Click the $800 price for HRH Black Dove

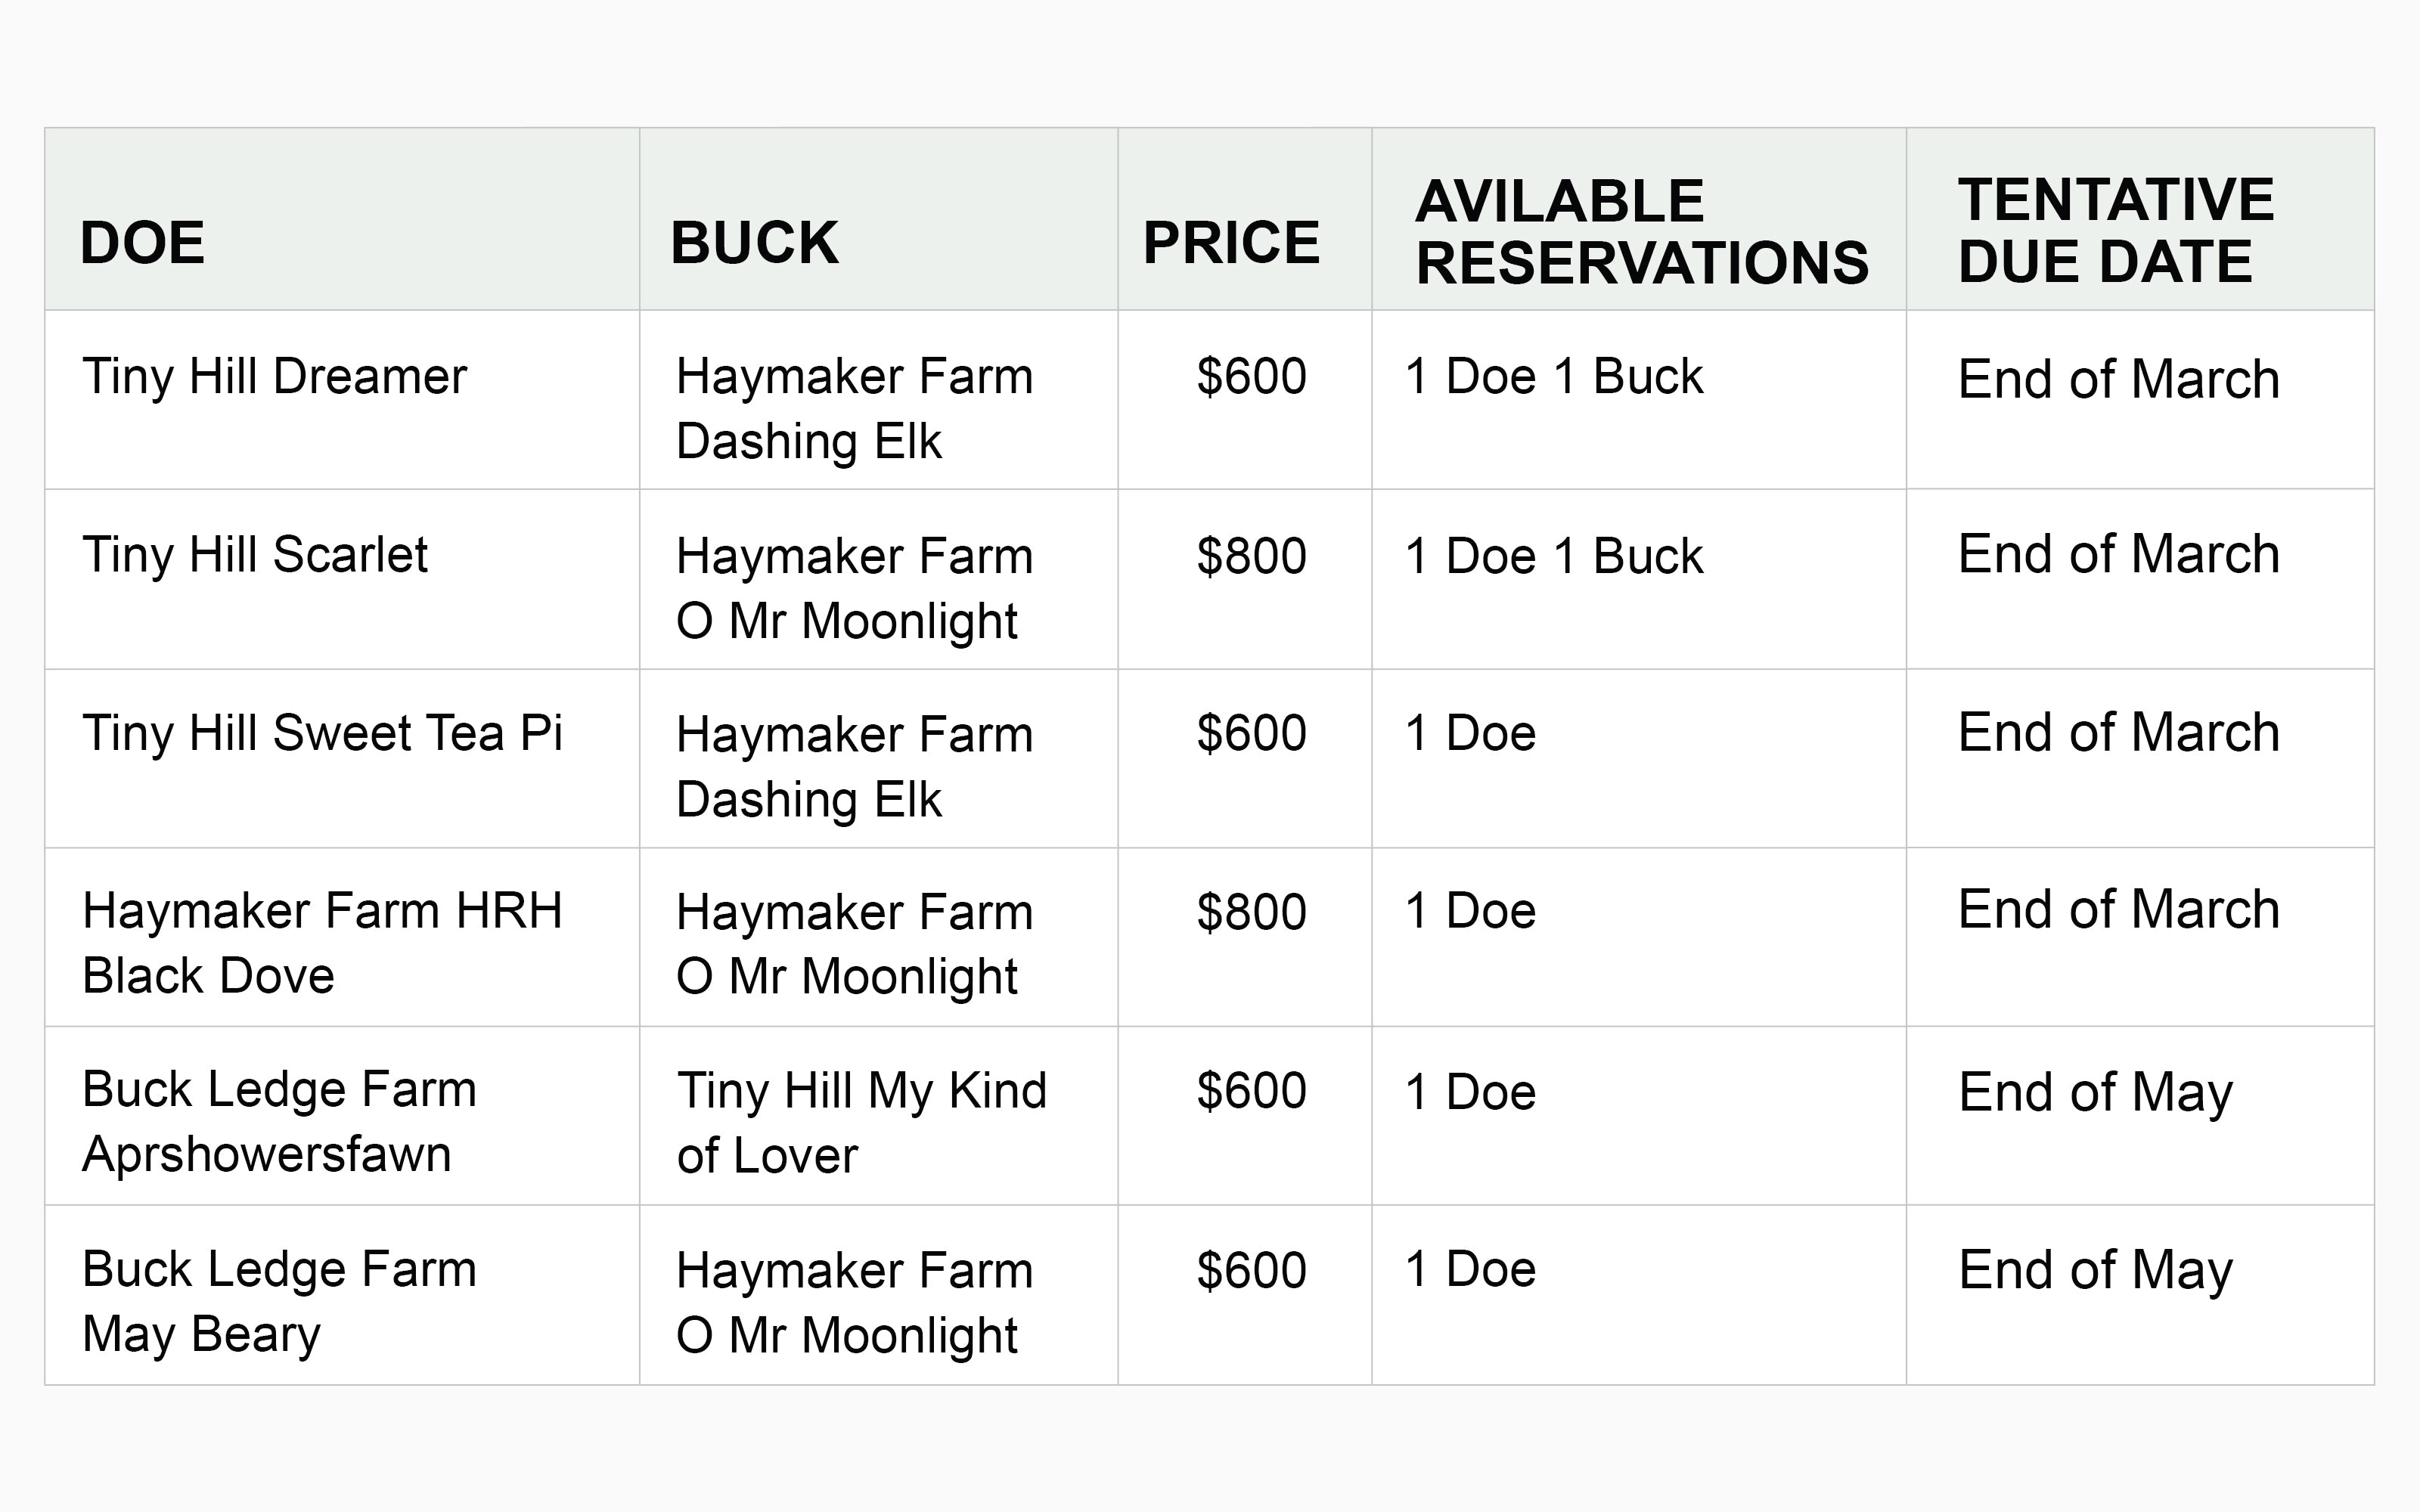click(x=1251, y=912)
